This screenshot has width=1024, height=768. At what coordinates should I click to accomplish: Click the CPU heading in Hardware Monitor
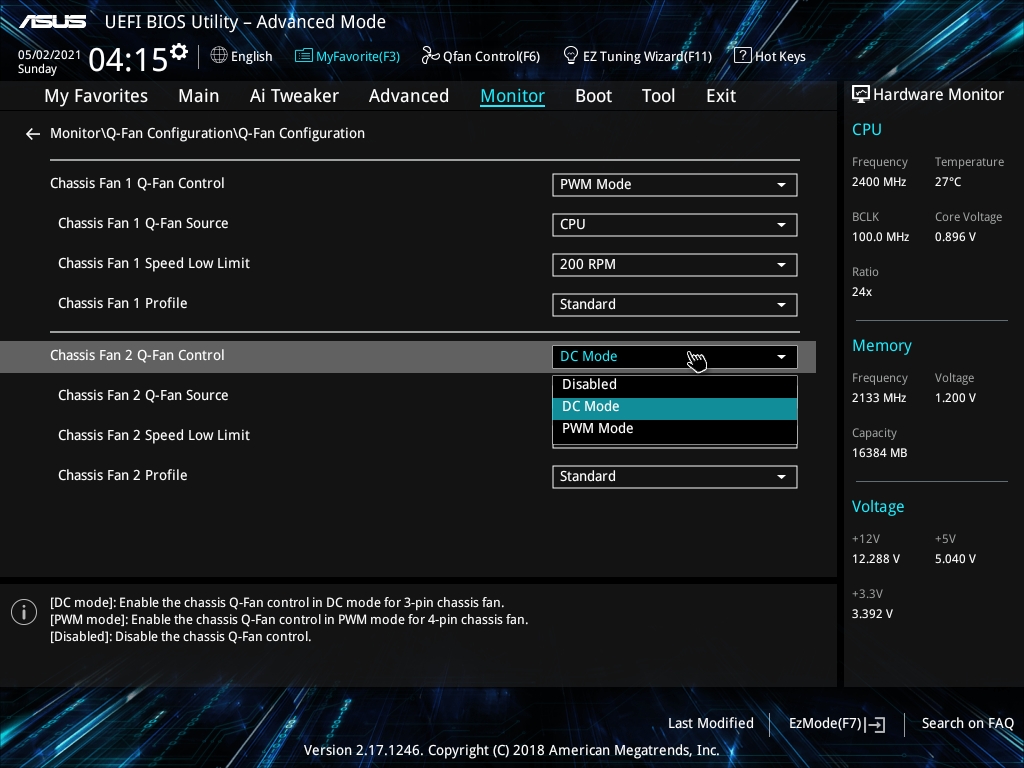pyautogui.click(x=867, y=129)
